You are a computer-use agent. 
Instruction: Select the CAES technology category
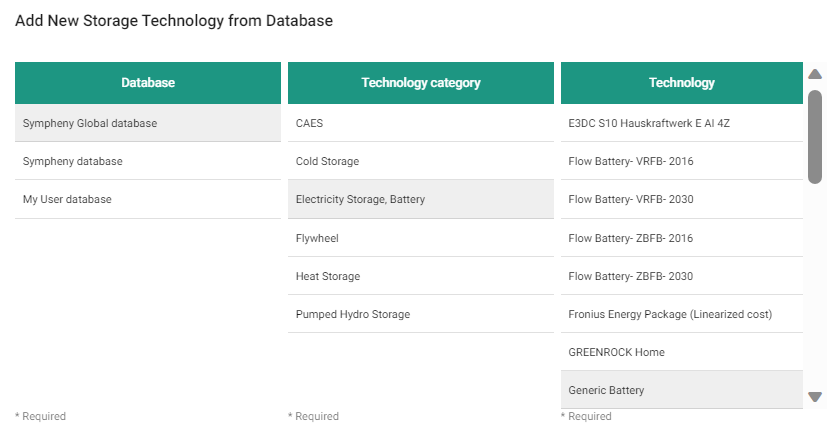tap(420, 123)
